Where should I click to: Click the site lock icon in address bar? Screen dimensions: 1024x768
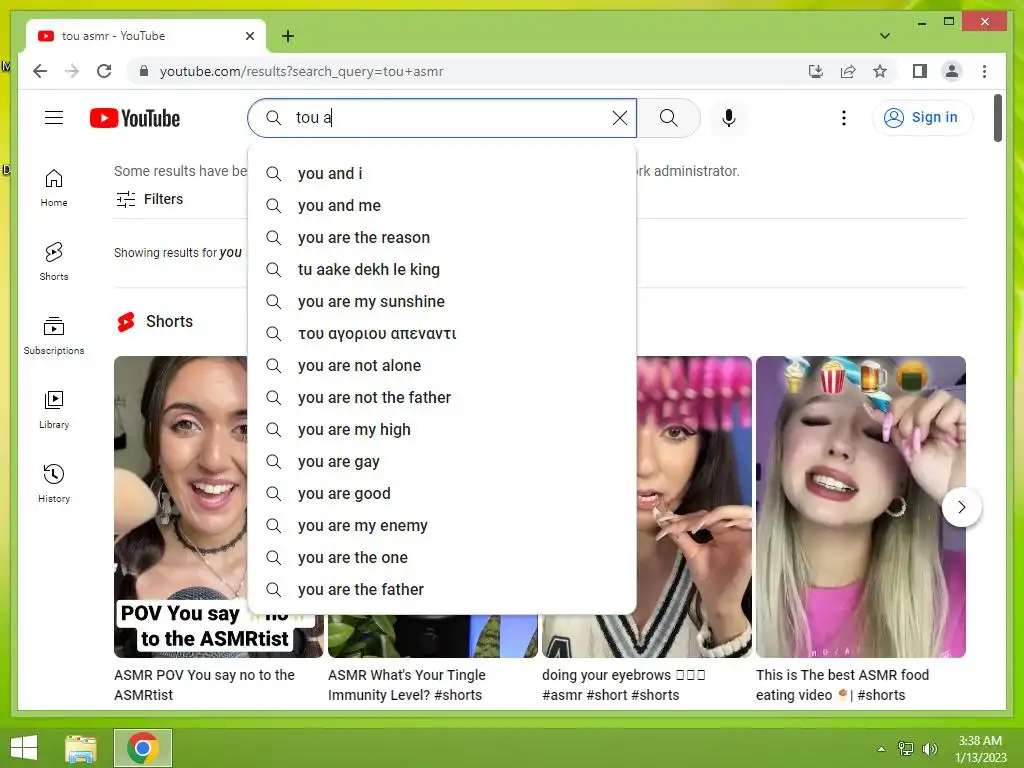coord(144,71)
